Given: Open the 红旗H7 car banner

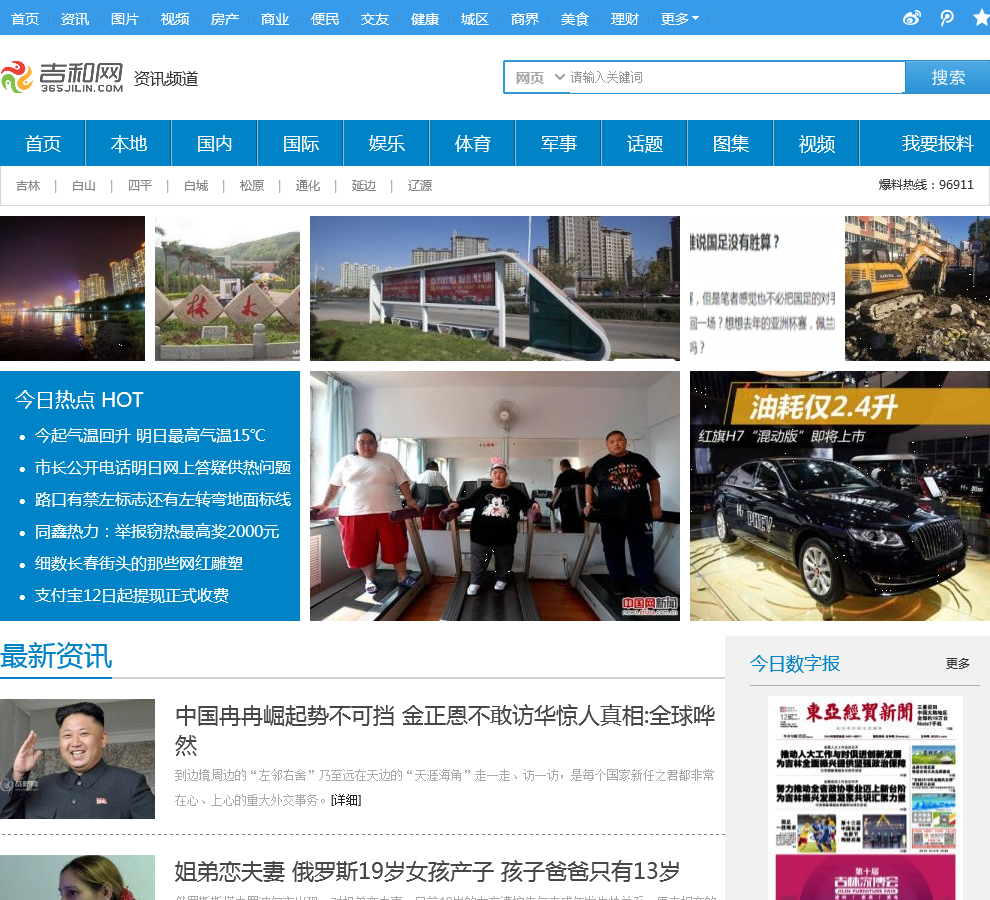Looking at the screenshot, I should pos(840,496).
